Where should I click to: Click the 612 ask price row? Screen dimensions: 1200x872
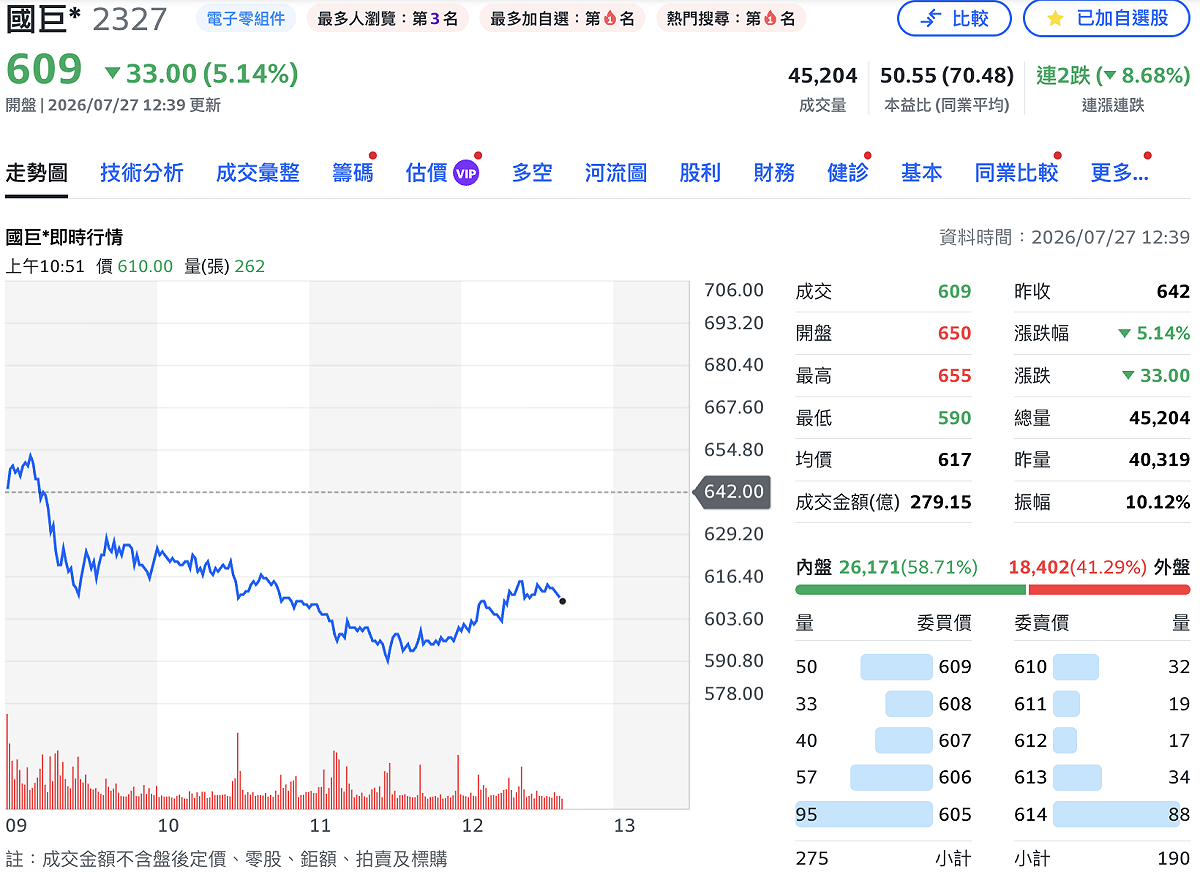pos(1102,741)
